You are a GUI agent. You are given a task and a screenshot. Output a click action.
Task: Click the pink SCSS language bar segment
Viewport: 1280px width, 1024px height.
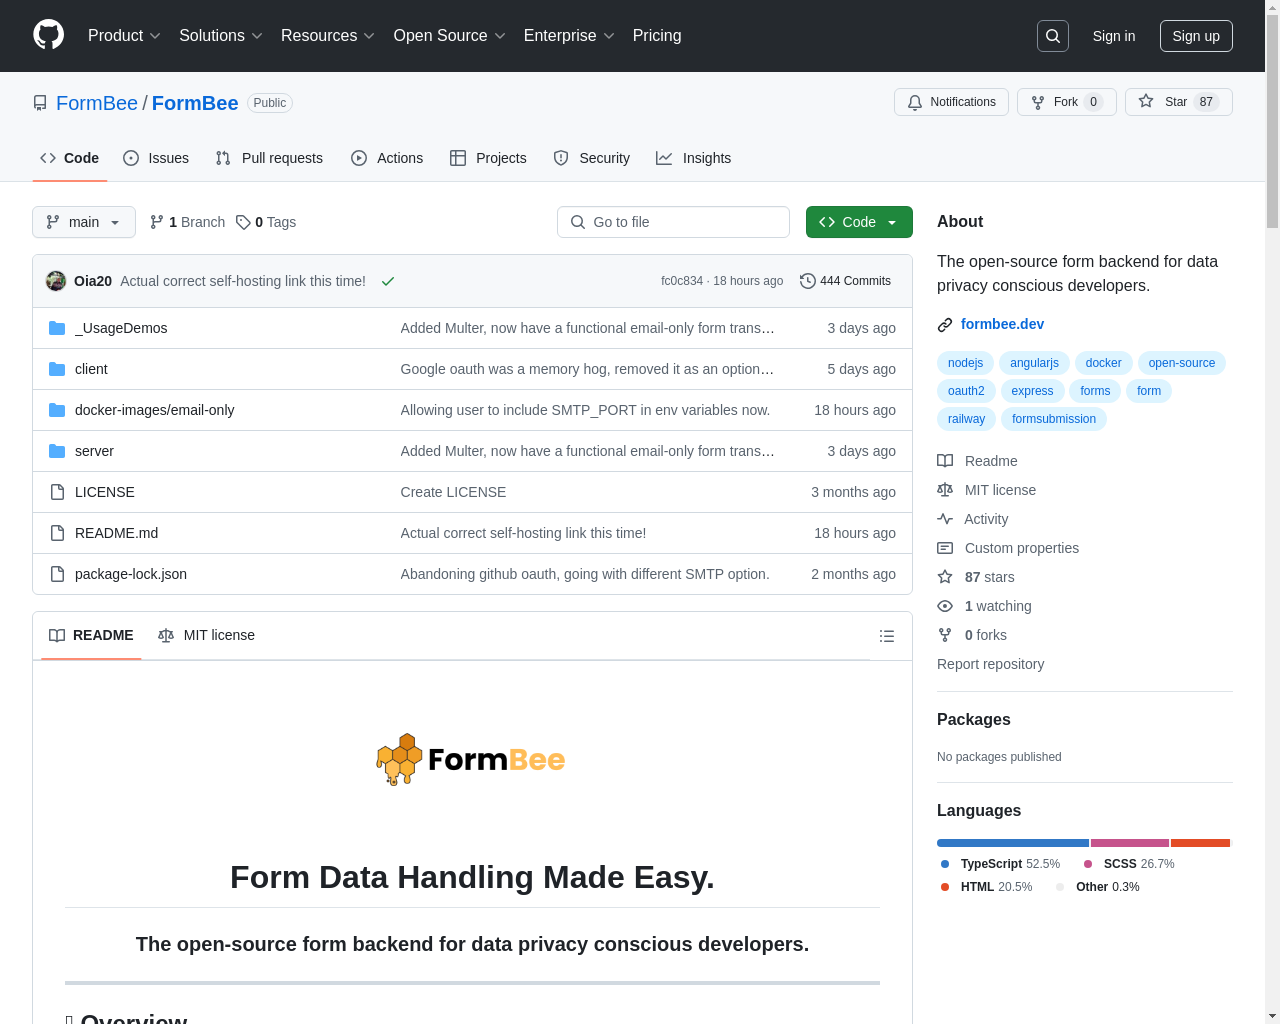1130,843
